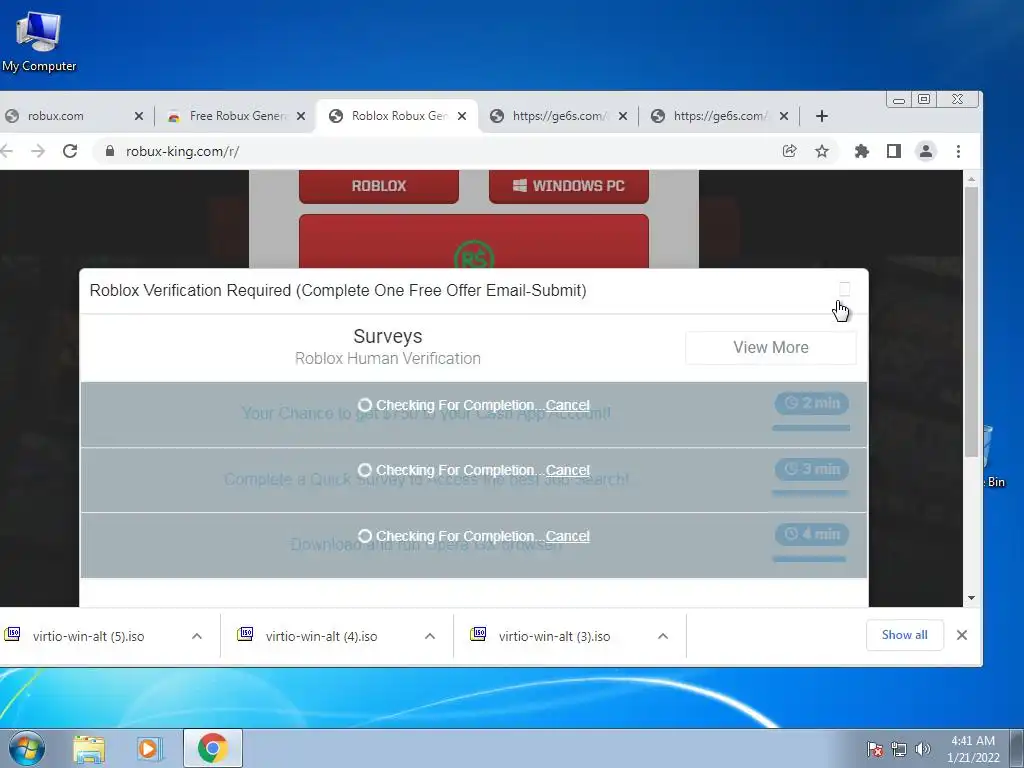Viewport: 1024px width, 768px height.
Task: Close the downloads bar
Action: click(962, 635)
